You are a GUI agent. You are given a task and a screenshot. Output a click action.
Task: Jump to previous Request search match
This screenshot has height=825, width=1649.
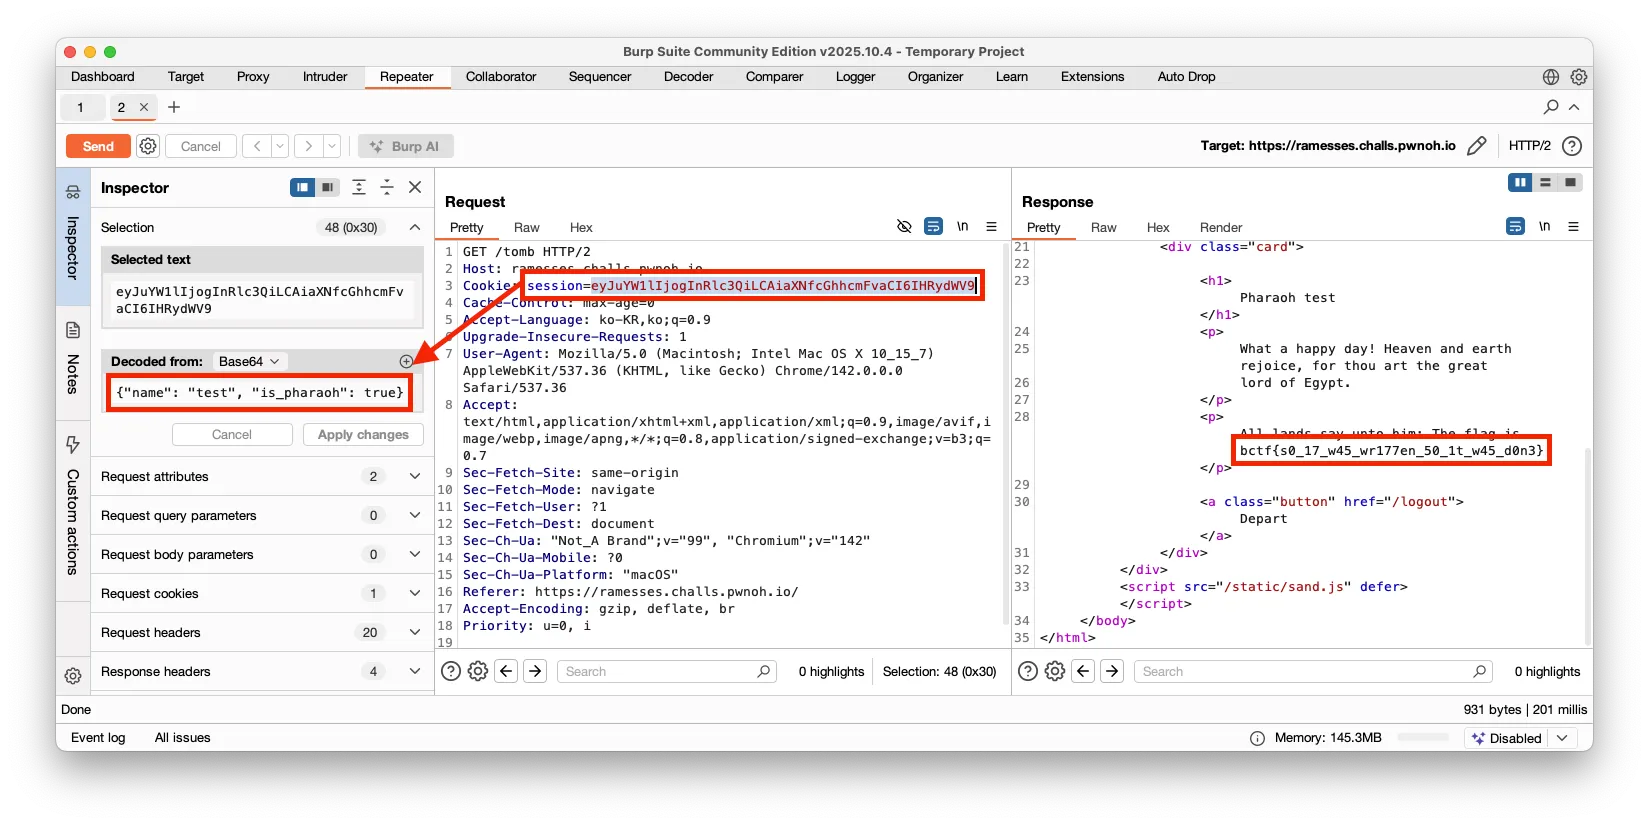point(507,671)
